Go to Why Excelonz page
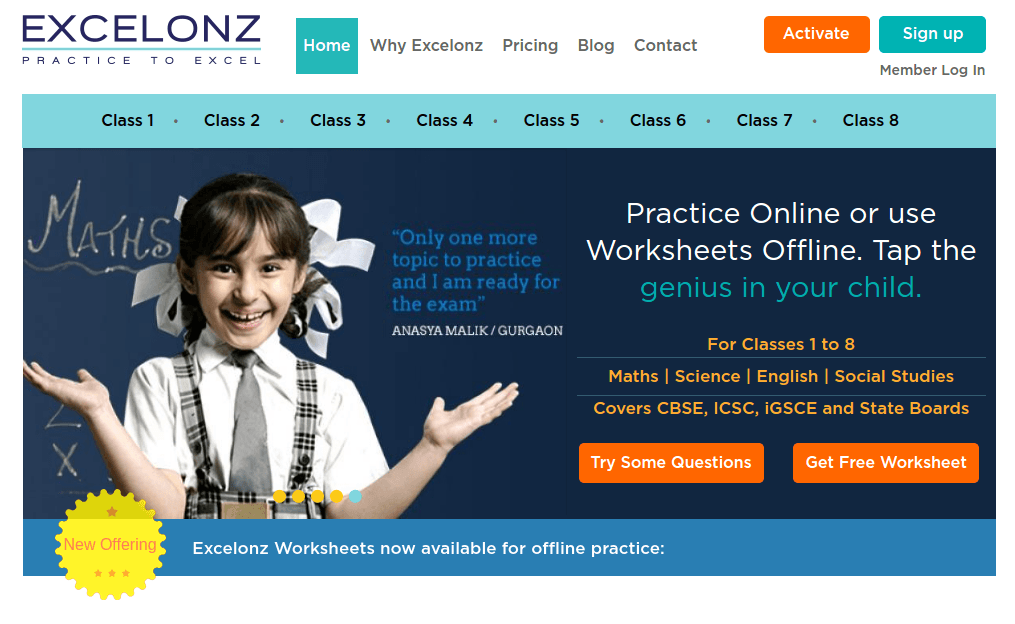The height and width of the screenshot is (624, 1015). 427,45
